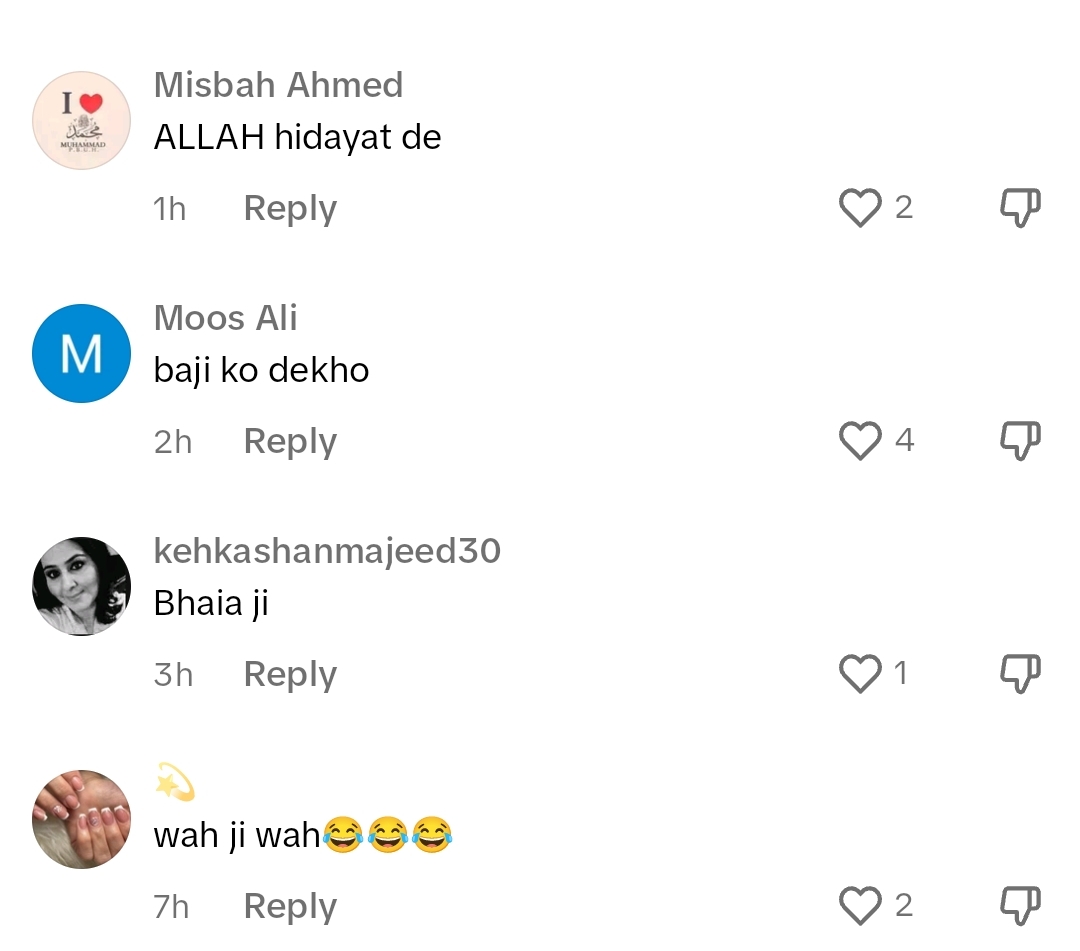The image size is (1080, 951).
Task: Open Moos Ali's blue M avatar
Action: point(81,353)
